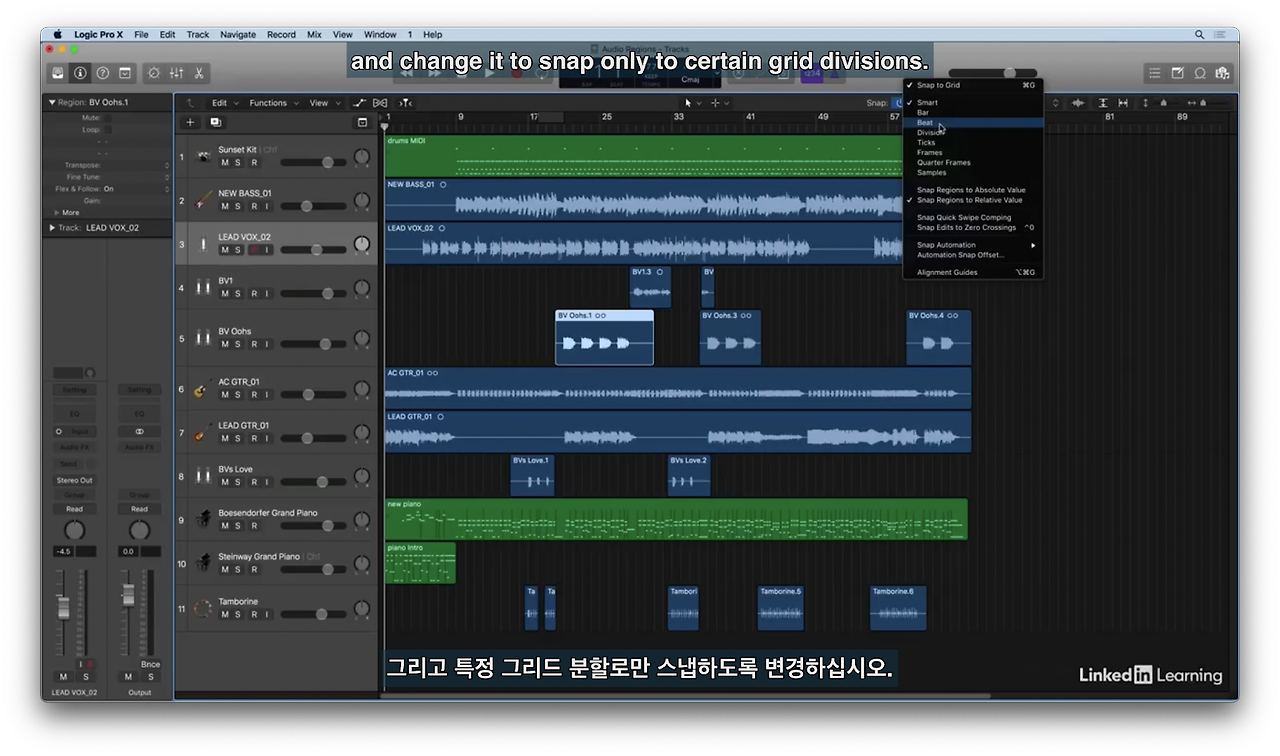
Task: Open Global Tracks button in track header
Action: pos(362,122)
